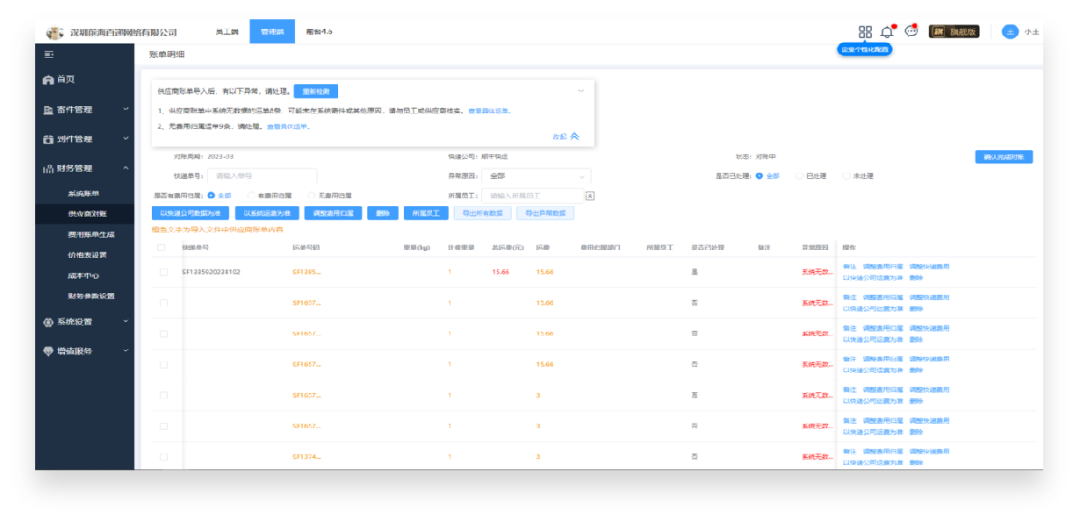Click the 财务管理 sidebar icon

48,168
